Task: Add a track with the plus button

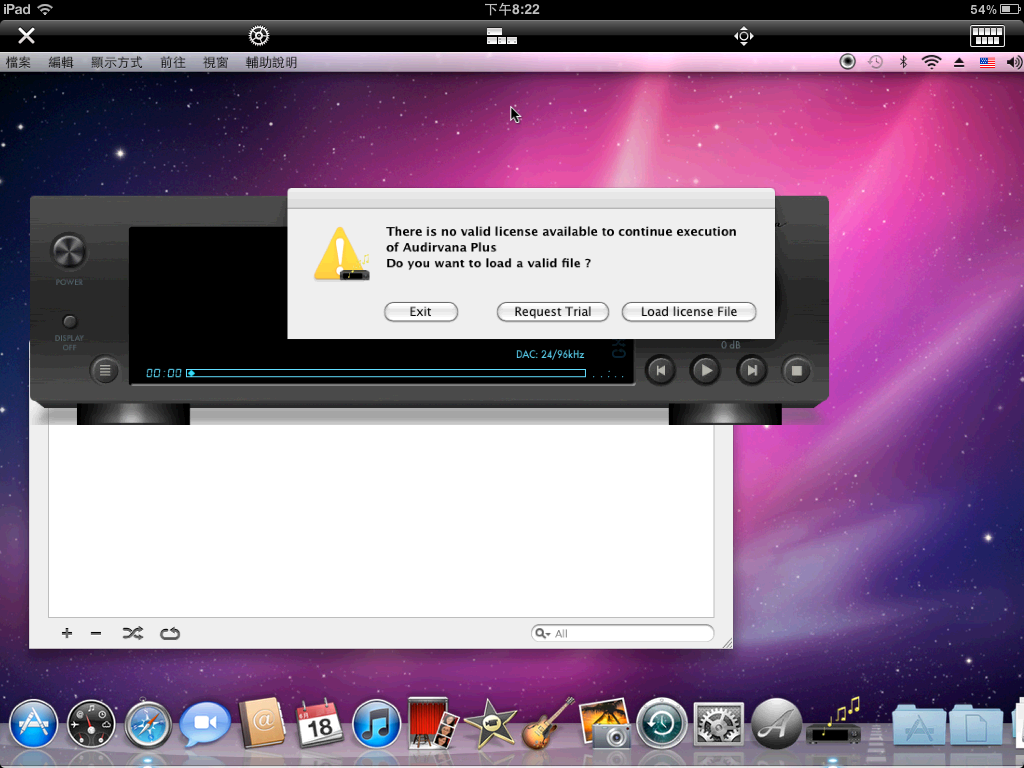Action: pyautogui.click(x=67, y=633)
